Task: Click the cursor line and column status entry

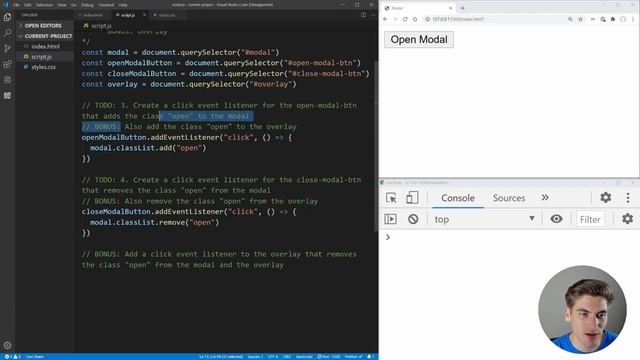Action: click(221, 357)
